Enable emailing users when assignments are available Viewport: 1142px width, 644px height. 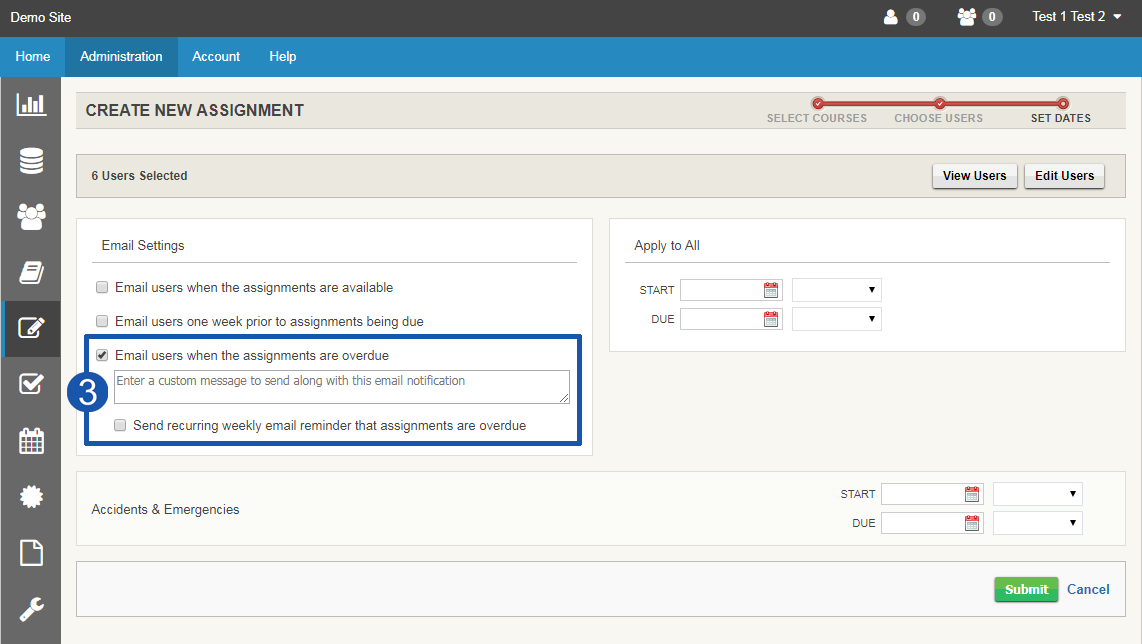point(101,287)
